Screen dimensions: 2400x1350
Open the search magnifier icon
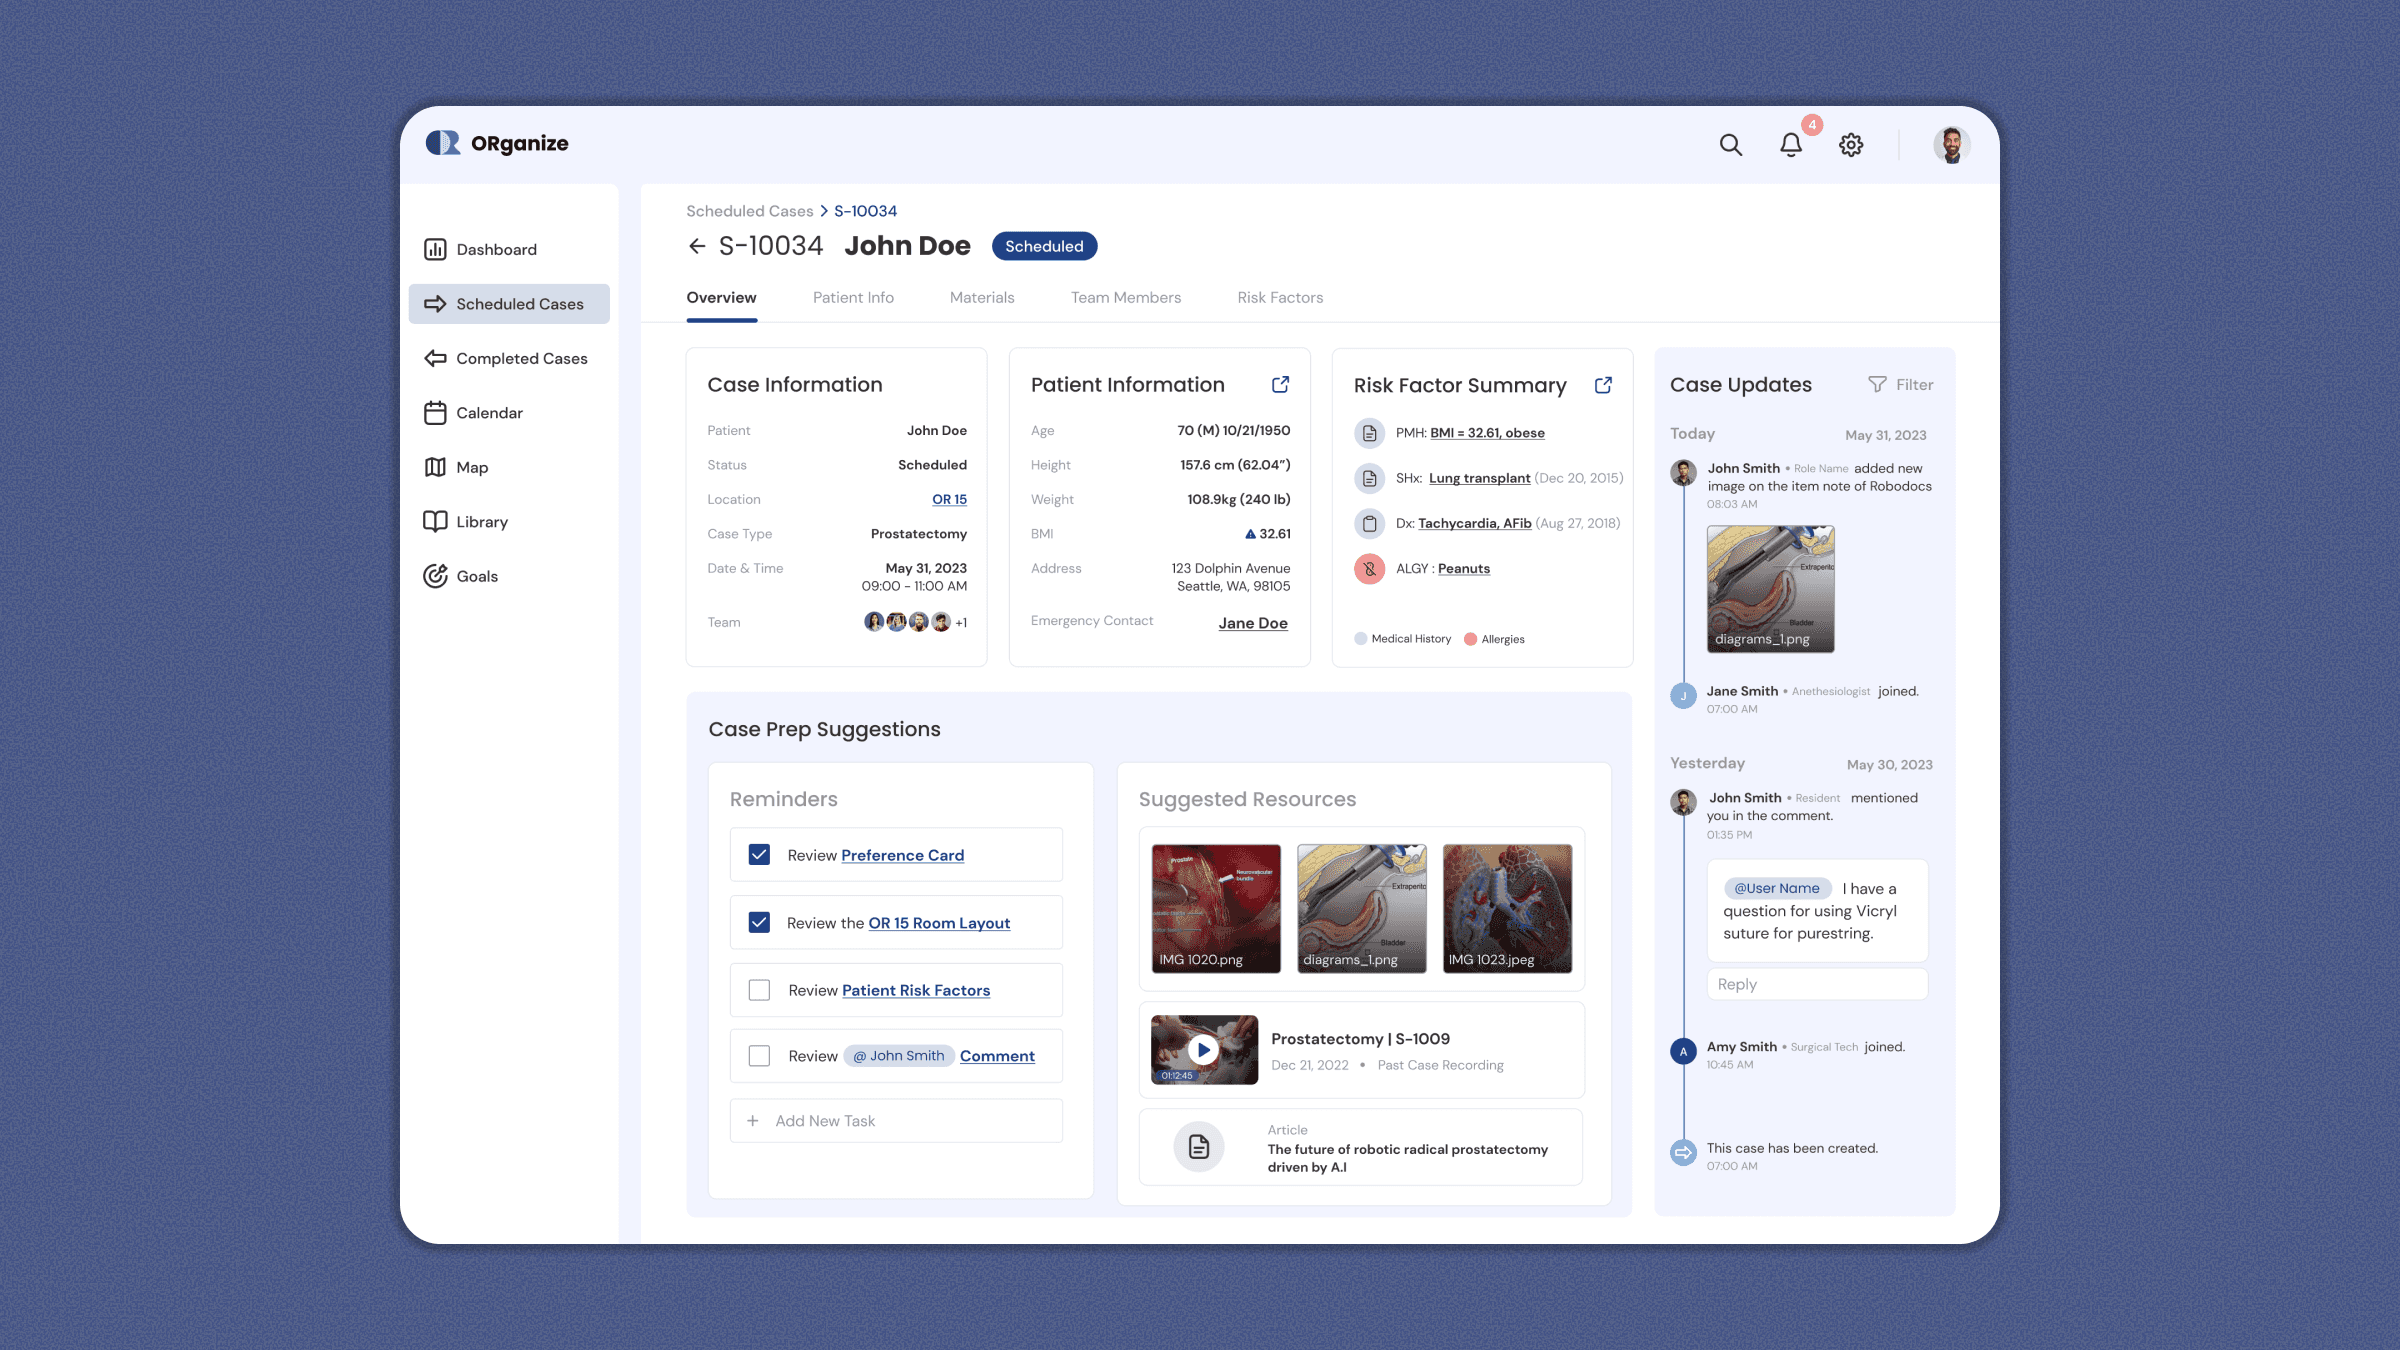click(x=1730, y=145)
